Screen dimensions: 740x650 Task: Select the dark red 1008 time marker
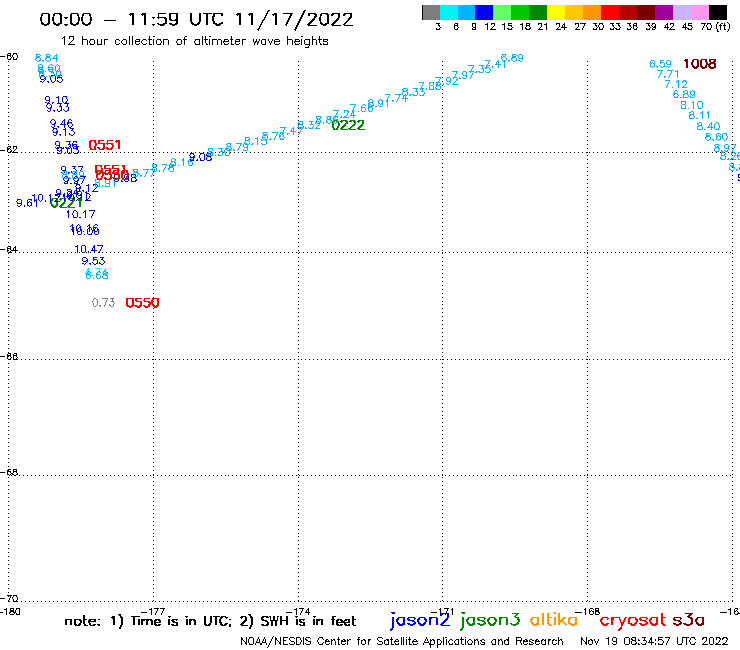700,64
